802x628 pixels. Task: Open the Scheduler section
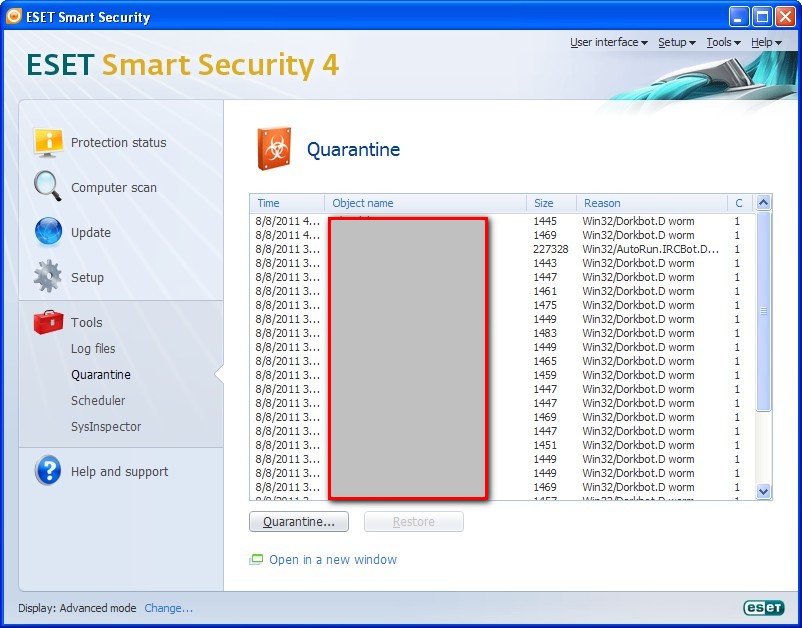(x=98, y=400)
